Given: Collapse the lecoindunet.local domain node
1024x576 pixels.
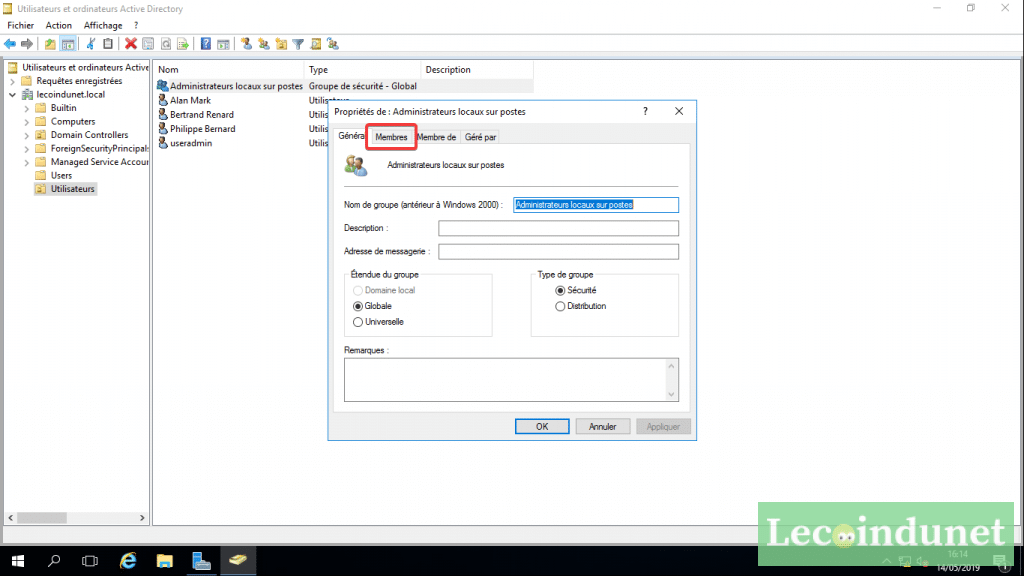Looking at the screenshot, I should [12, 95].
